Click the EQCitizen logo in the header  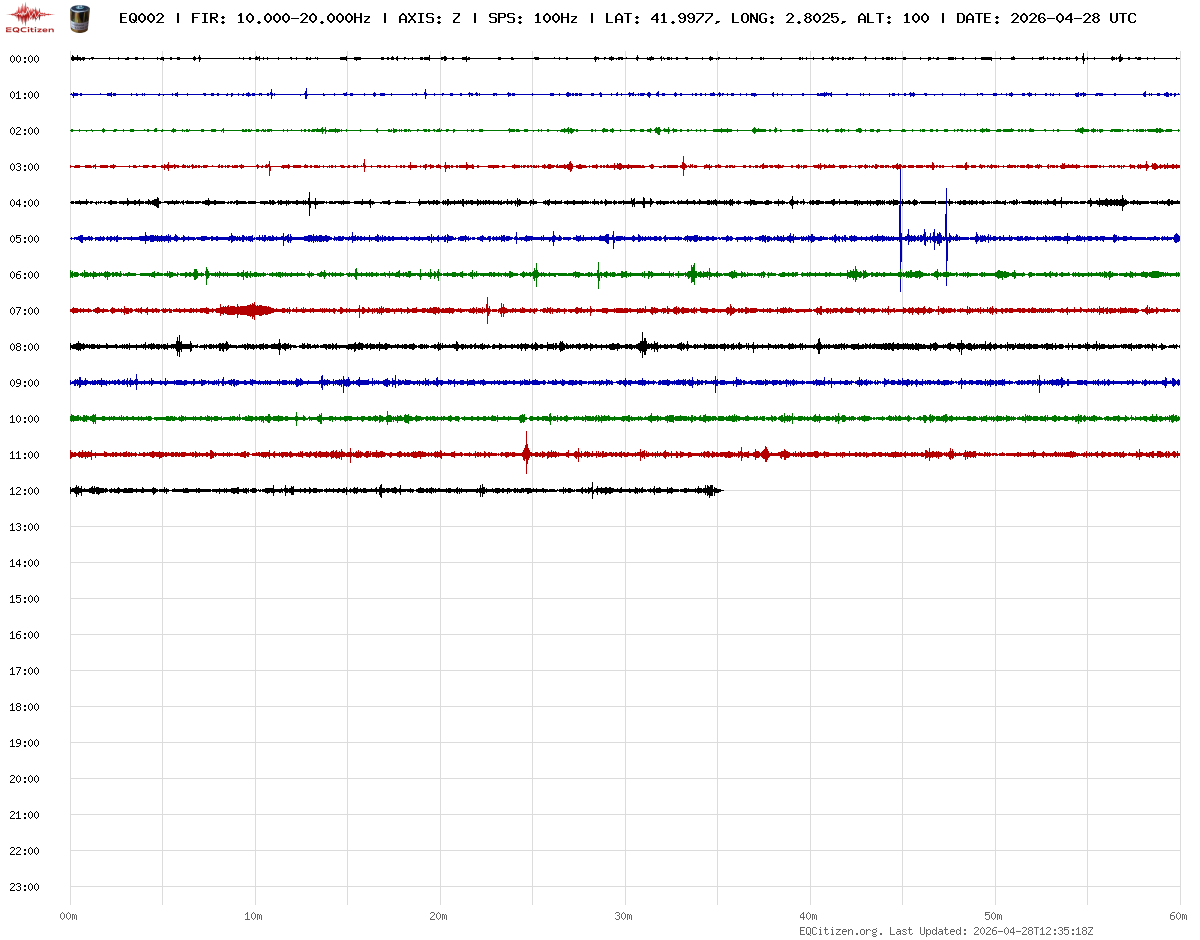(30, 17)
